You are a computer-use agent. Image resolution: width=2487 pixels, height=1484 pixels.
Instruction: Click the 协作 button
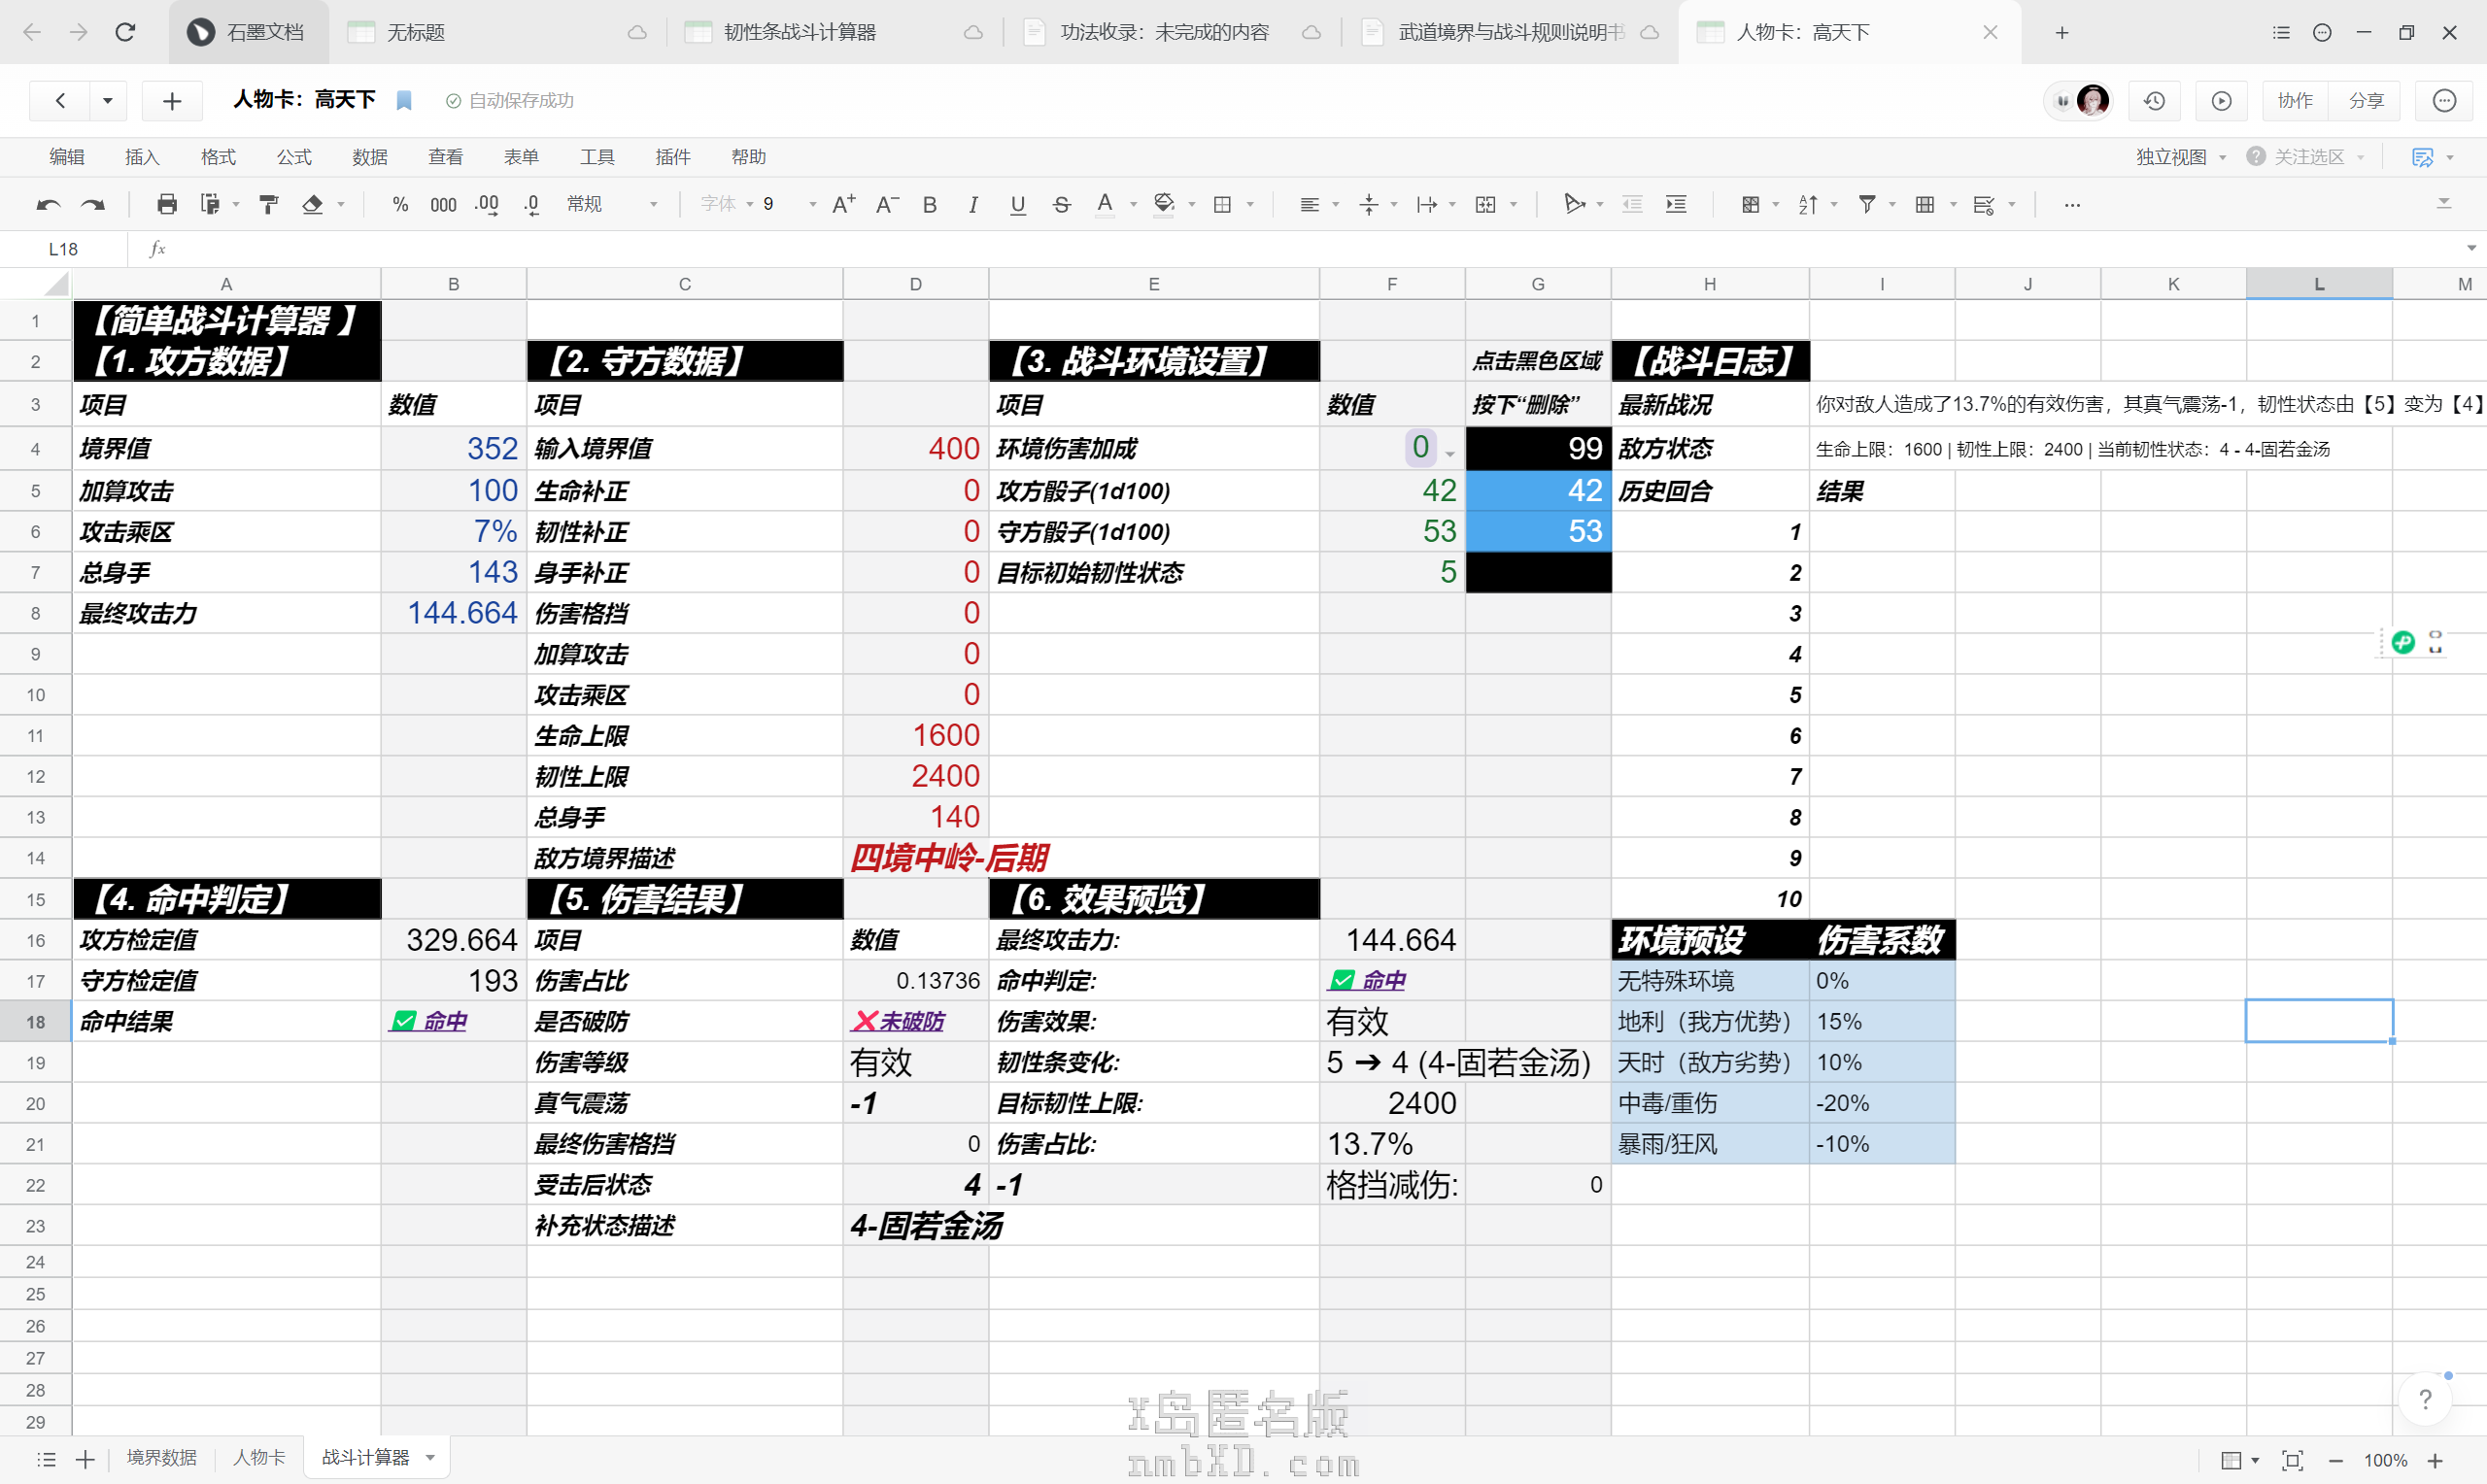(2294, 100)
